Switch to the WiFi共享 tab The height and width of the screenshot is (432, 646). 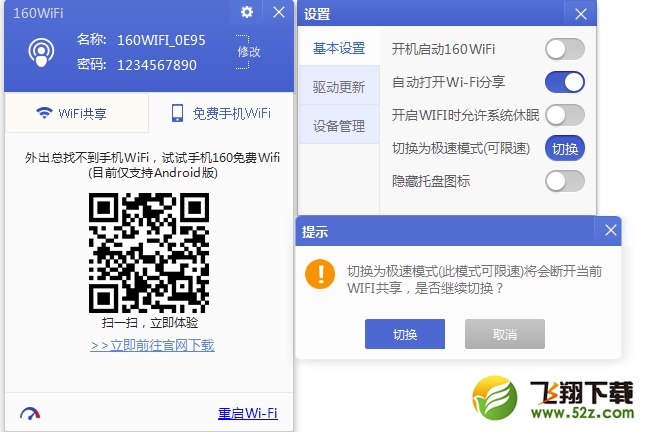(77, 113)
